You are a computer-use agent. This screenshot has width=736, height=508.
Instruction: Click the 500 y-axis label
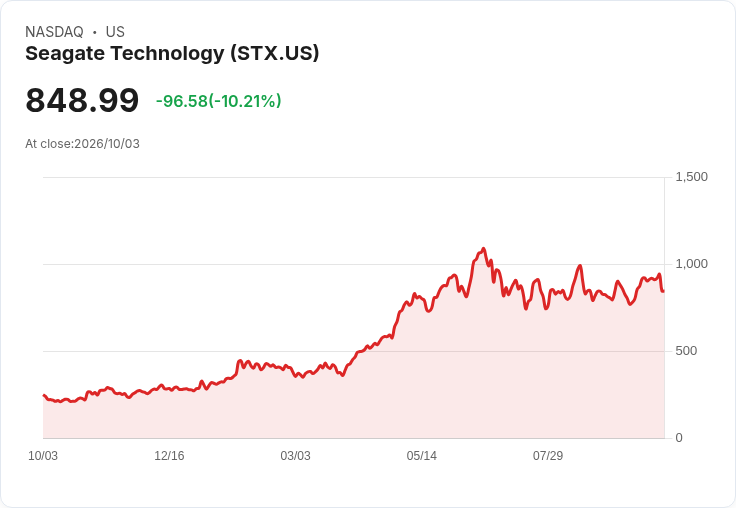coord(686,351)
